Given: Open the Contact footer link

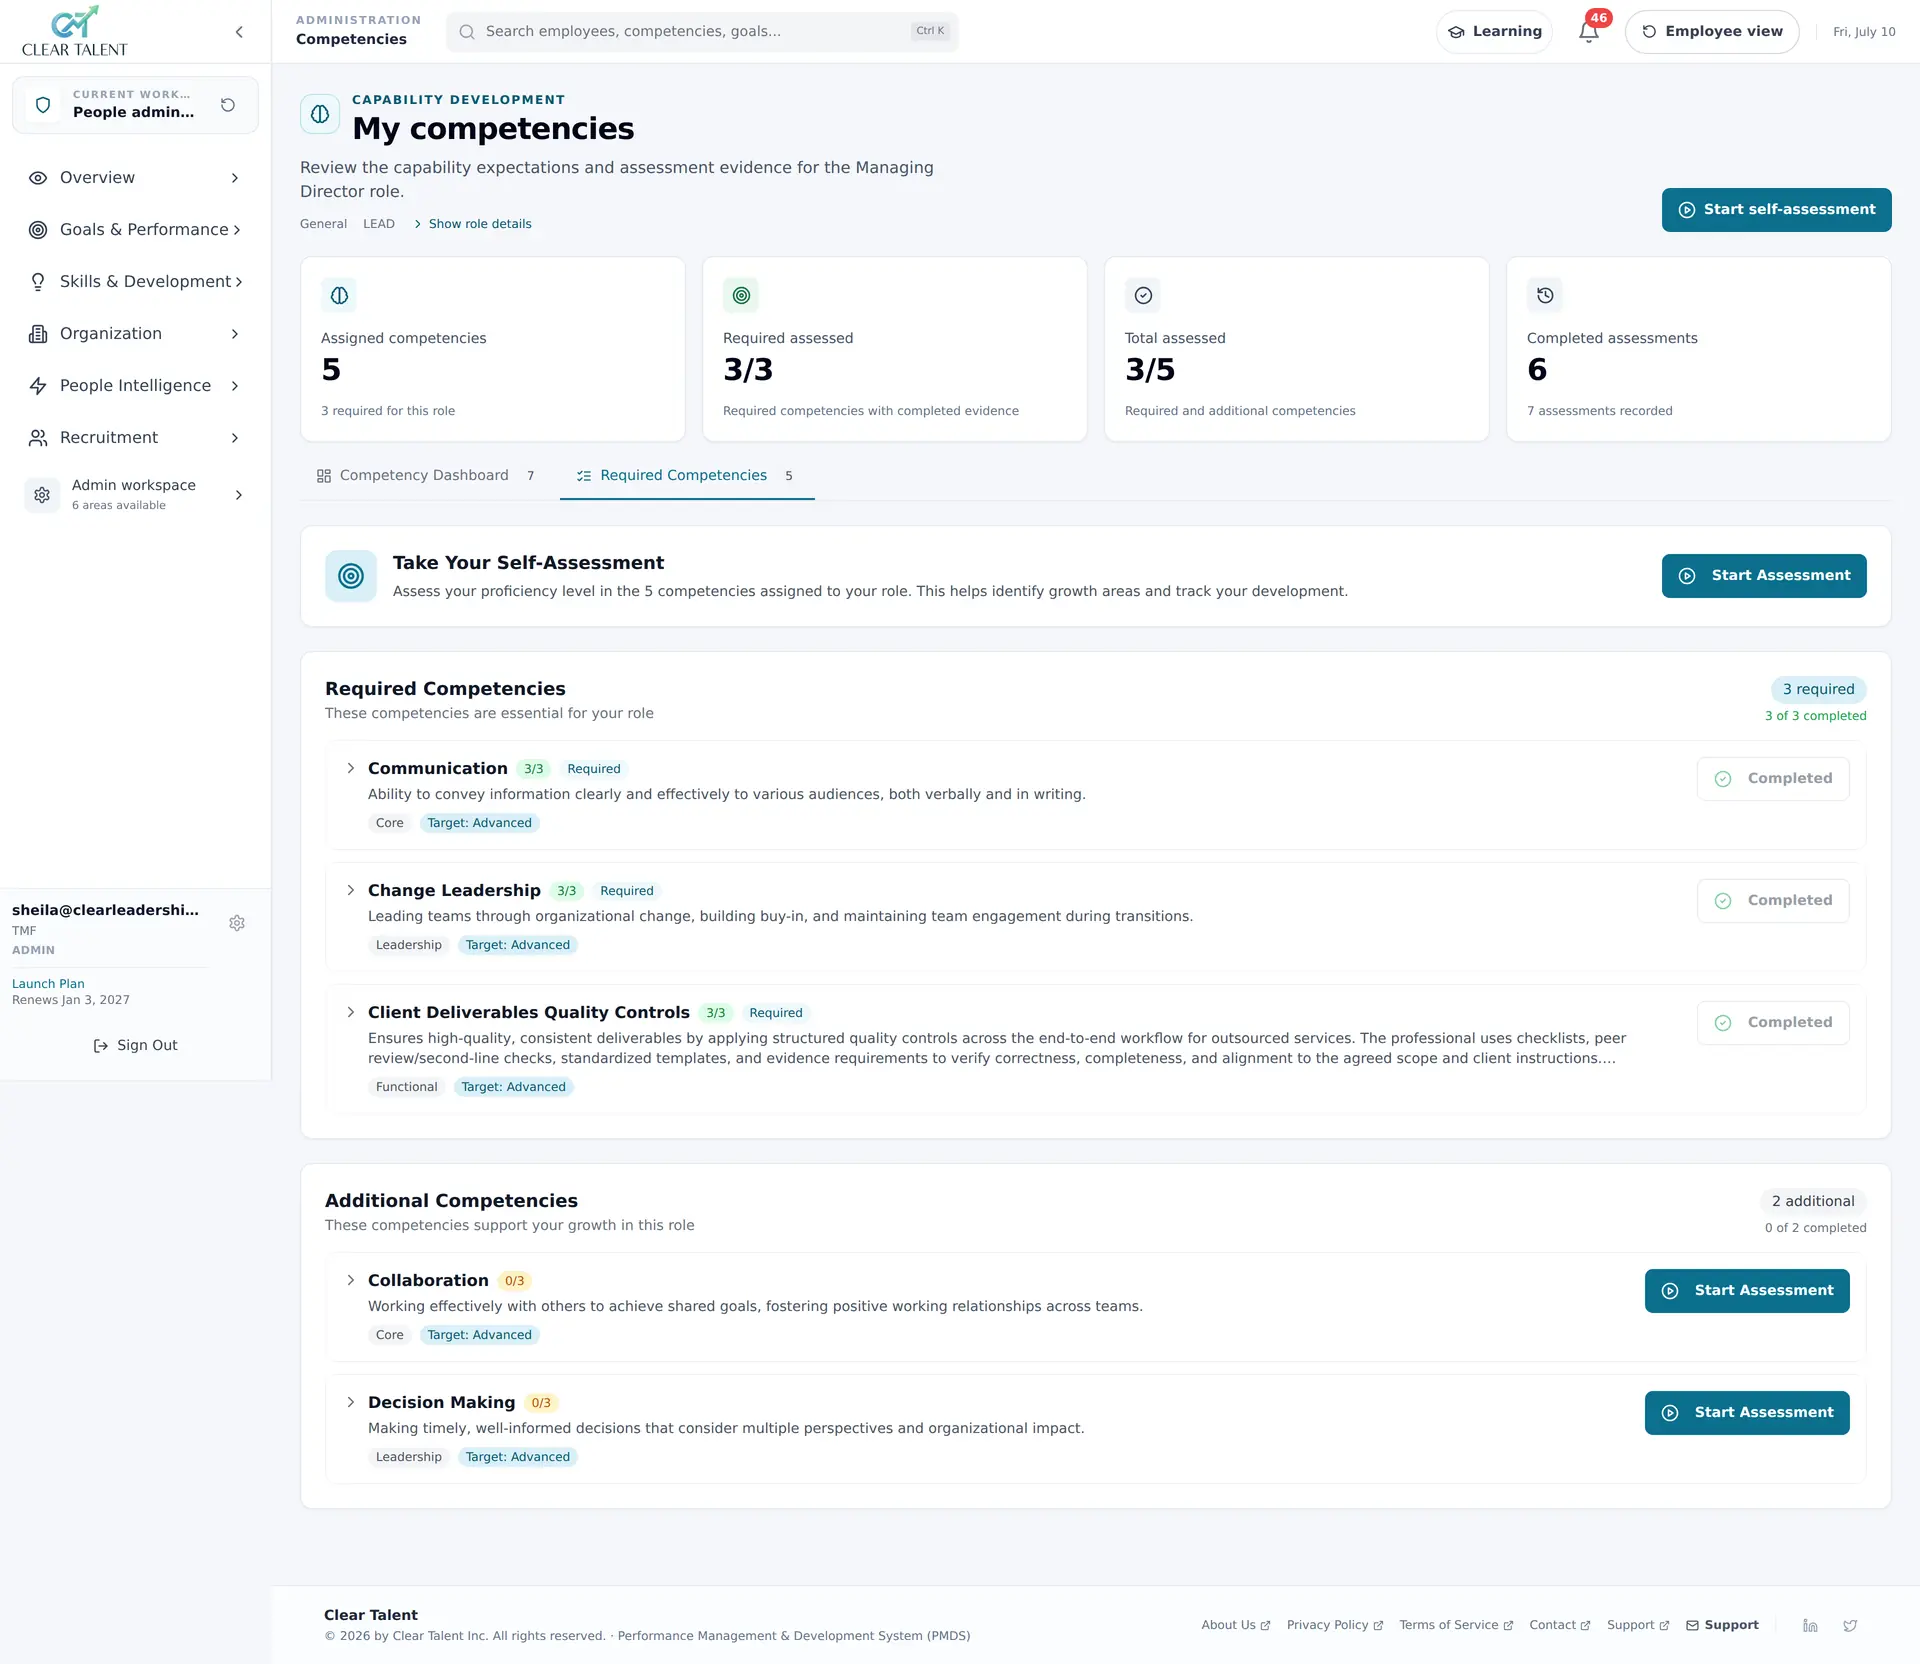Looking at the screenshot, I should pos(1559,1625).
